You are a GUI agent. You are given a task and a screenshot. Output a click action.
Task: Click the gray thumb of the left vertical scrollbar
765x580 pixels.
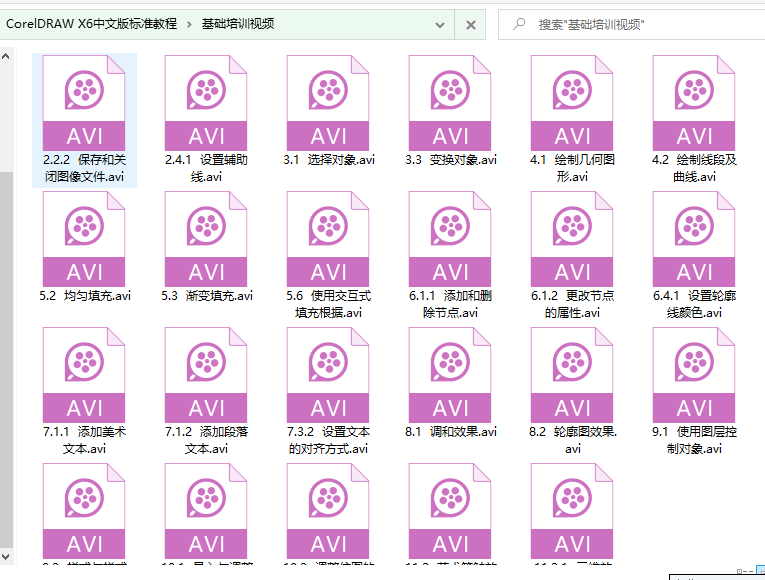coord(6,360)
